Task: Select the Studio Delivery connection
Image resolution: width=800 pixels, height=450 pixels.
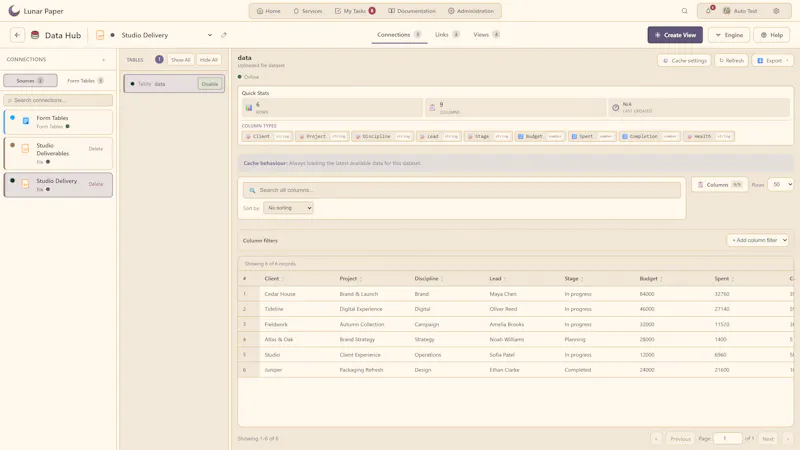Action: [x=58, y=185]
